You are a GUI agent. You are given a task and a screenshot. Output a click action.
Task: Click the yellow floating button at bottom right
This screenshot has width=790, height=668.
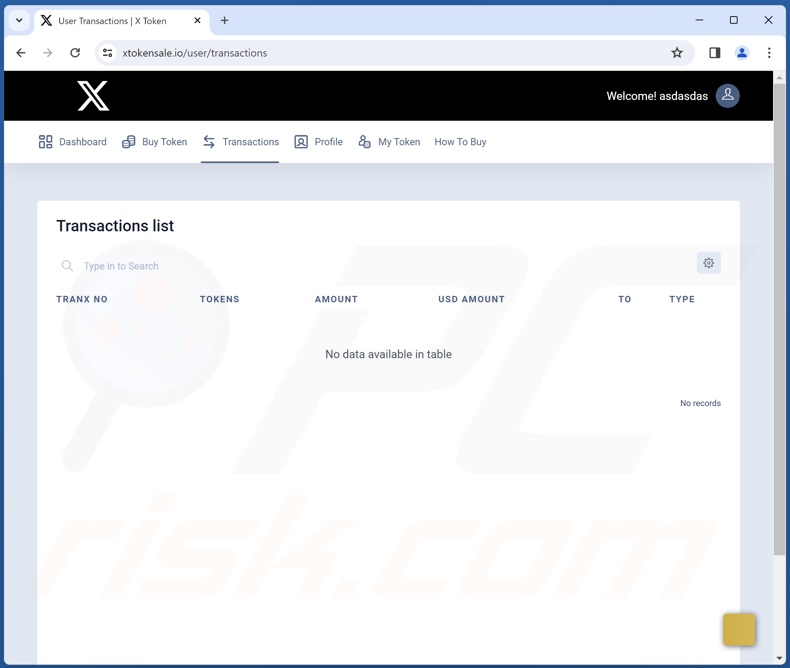point(739,629)
